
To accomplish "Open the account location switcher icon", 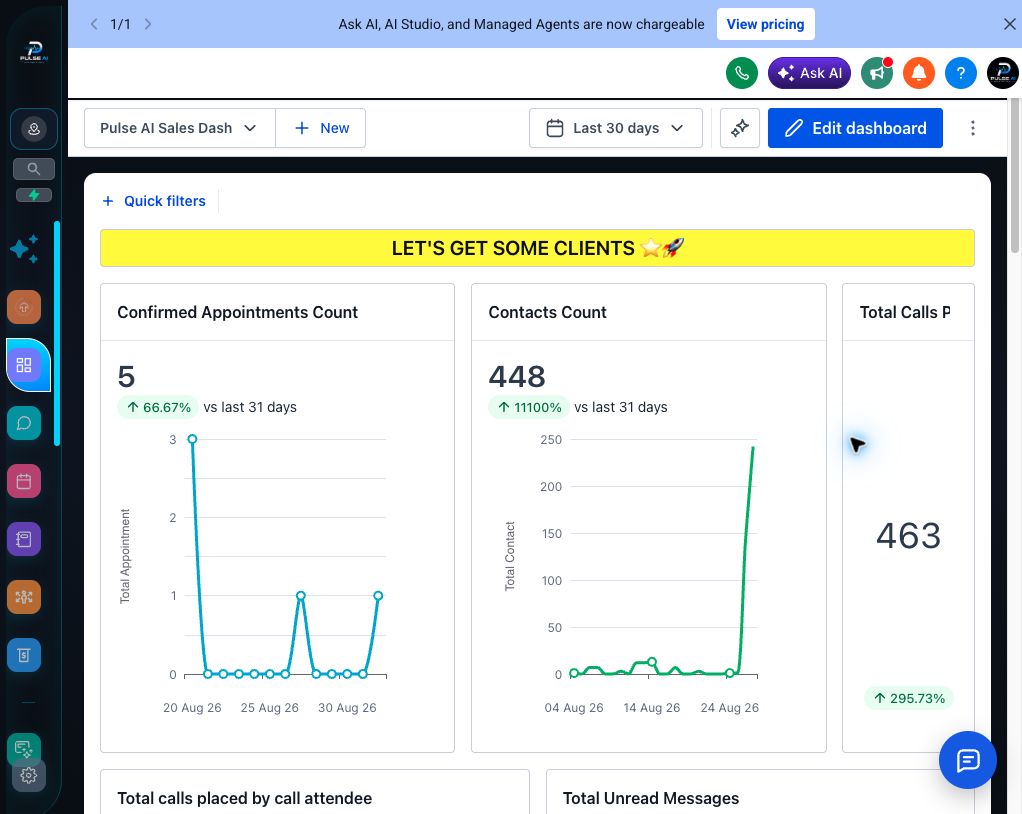I will click(x=34, y=129).
